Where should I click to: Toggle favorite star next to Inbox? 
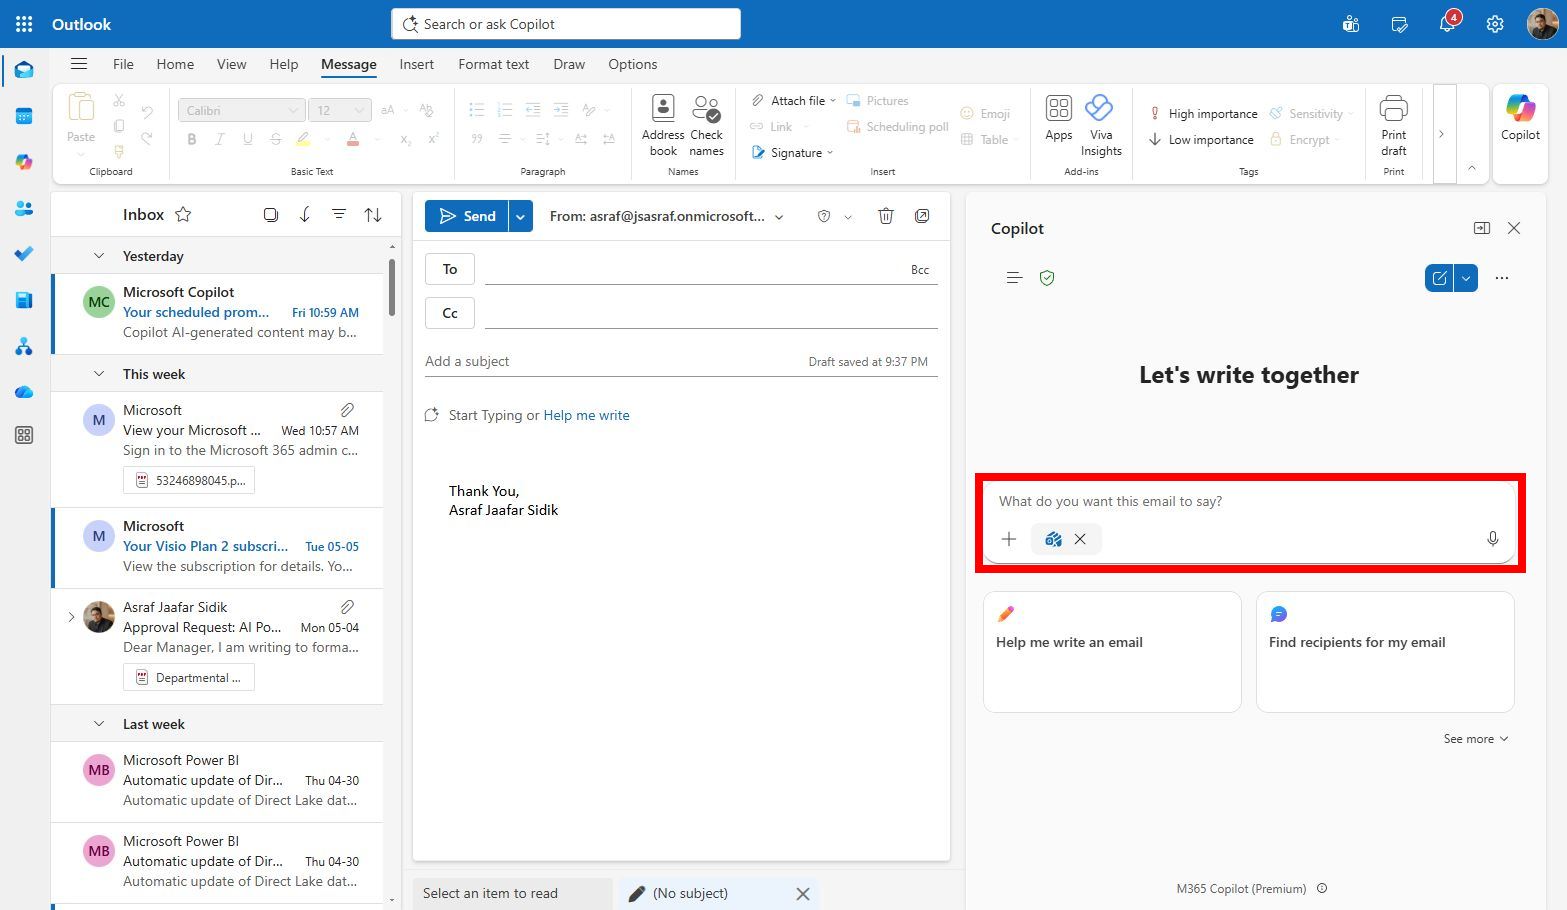coord(183,214)
